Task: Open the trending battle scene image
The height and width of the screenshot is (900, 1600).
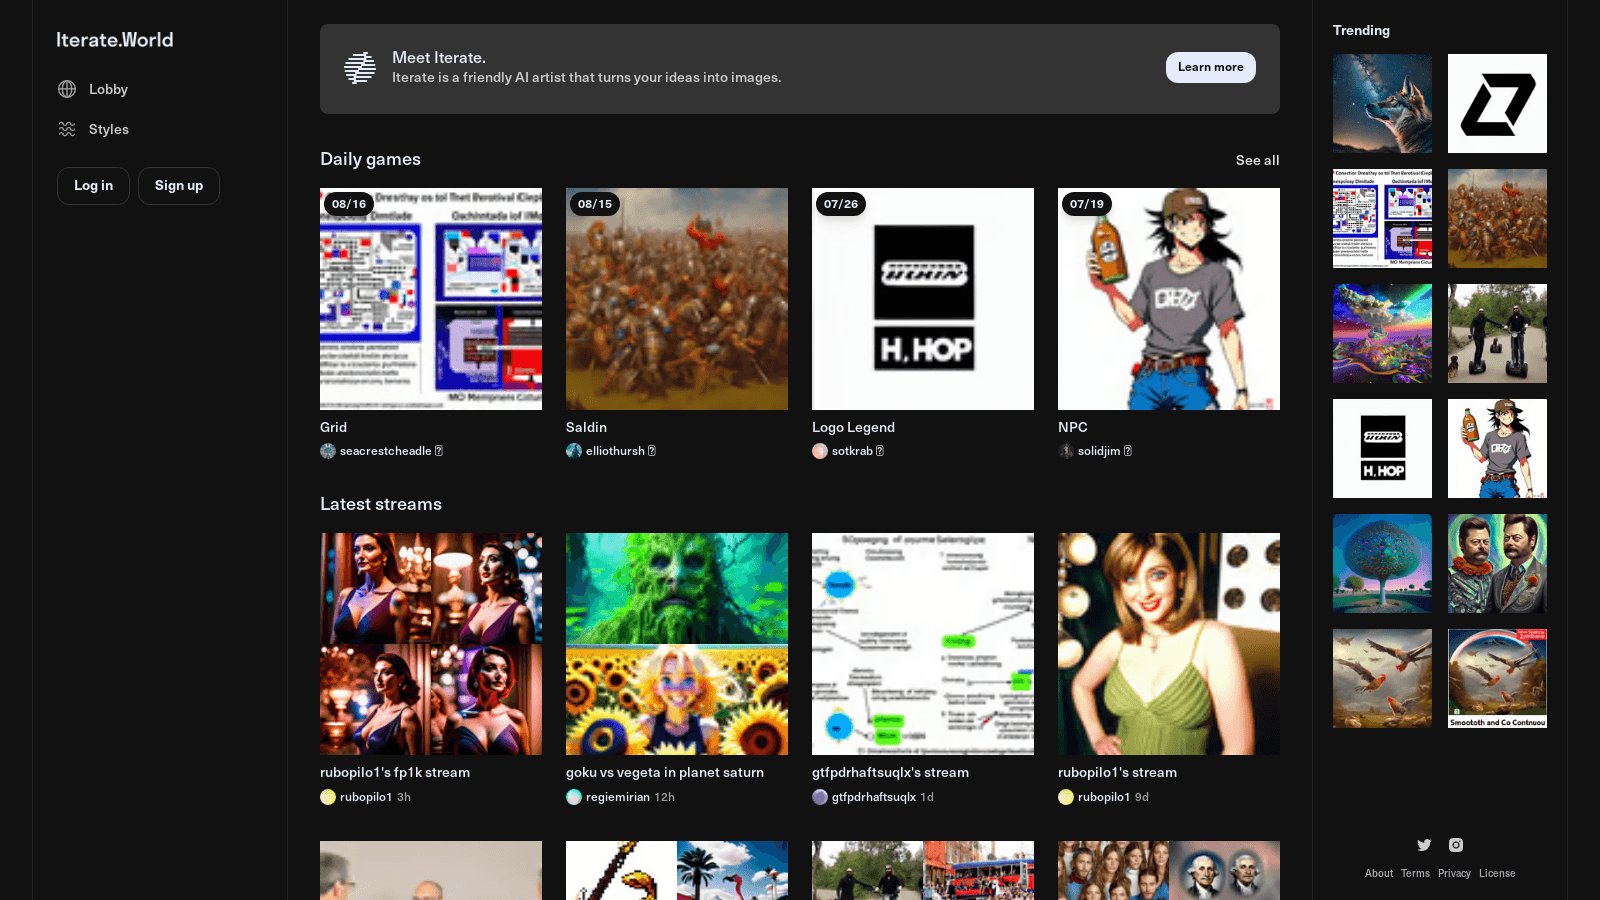Action: pyautogui.click(x=1497, y=218)
